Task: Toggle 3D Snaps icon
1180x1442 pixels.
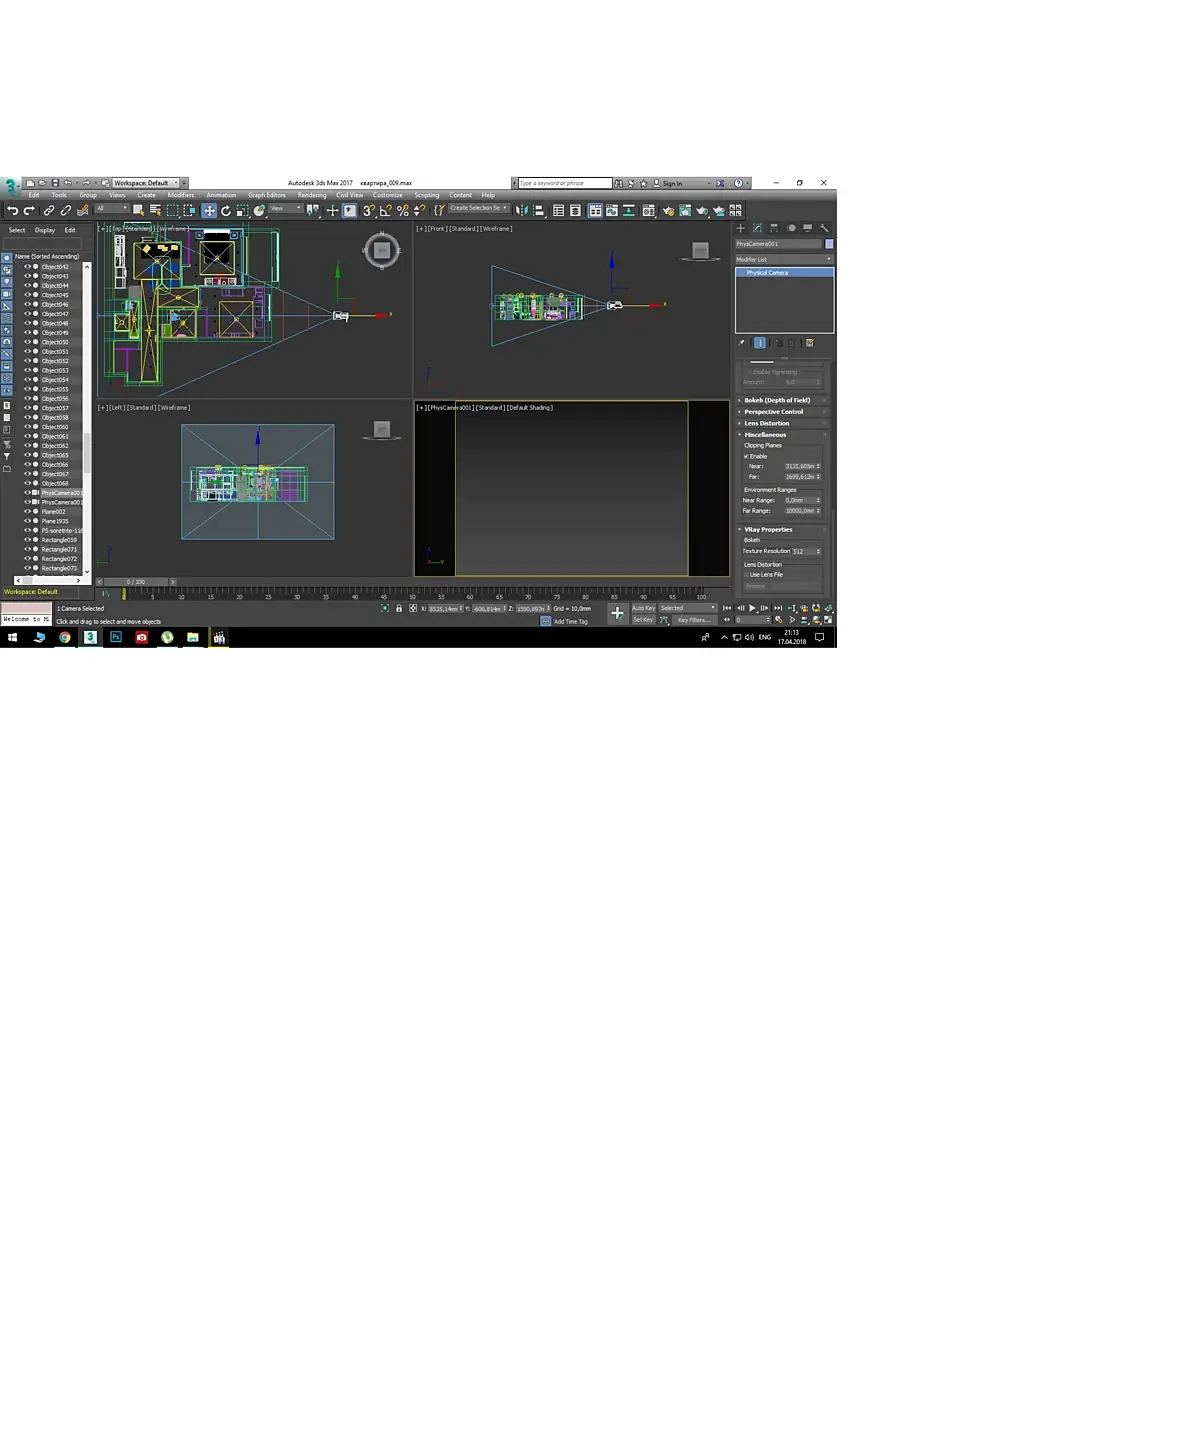Action: (369, 211)
